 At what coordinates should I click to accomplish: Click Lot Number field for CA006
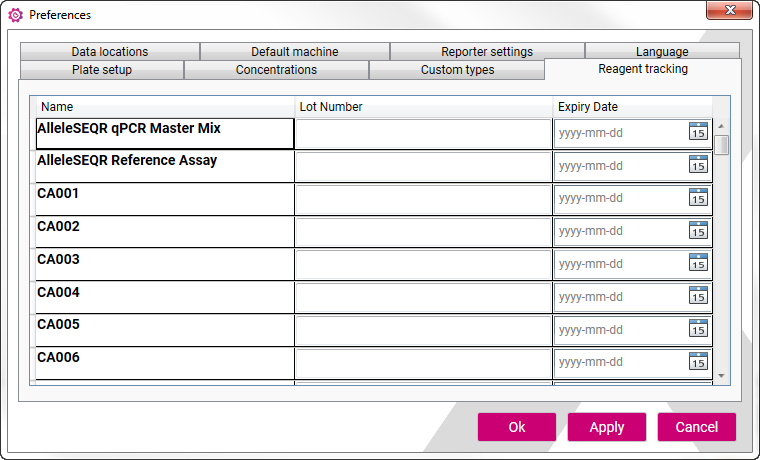tap(424, 363)
